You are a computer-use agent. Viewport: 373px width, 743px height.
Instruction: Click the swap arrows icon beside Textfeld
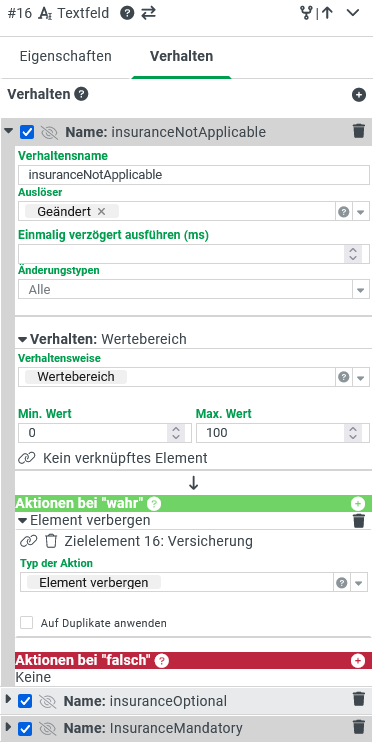[148, 13]
